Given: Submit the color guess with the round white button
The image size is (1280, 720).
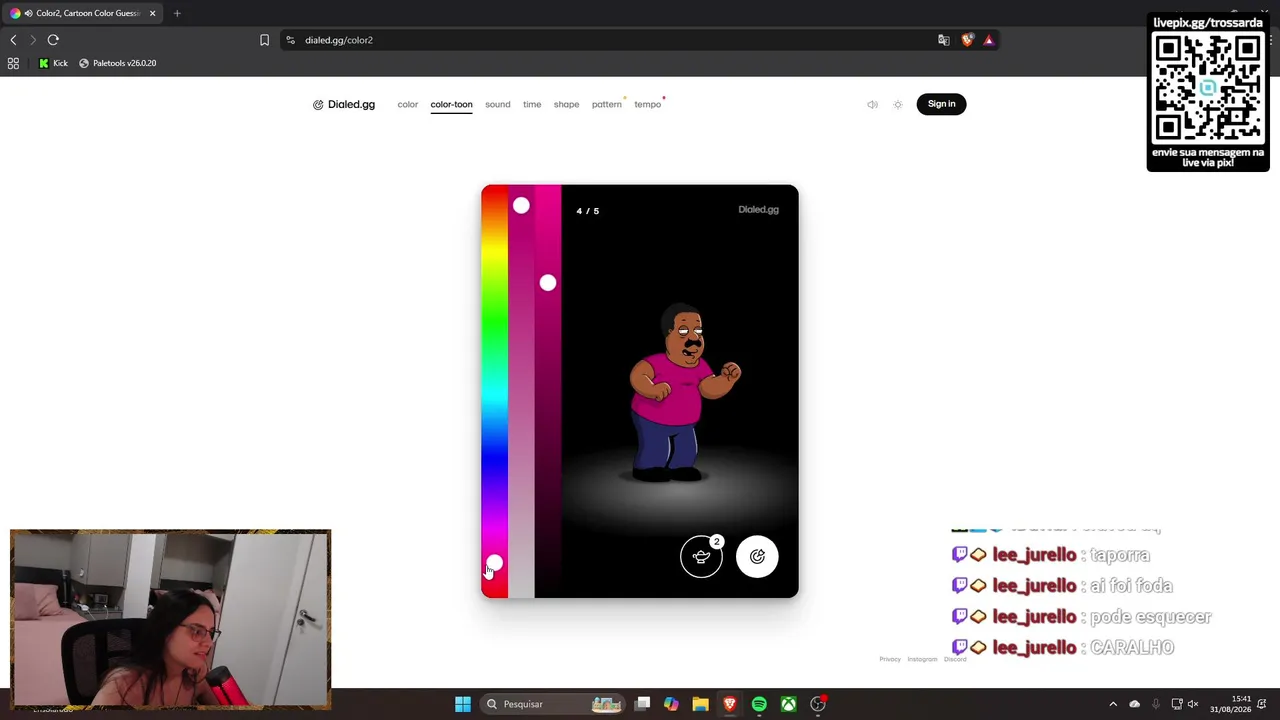Looking at the screenshot, I should pyautogui.click(x=757, y=557).
